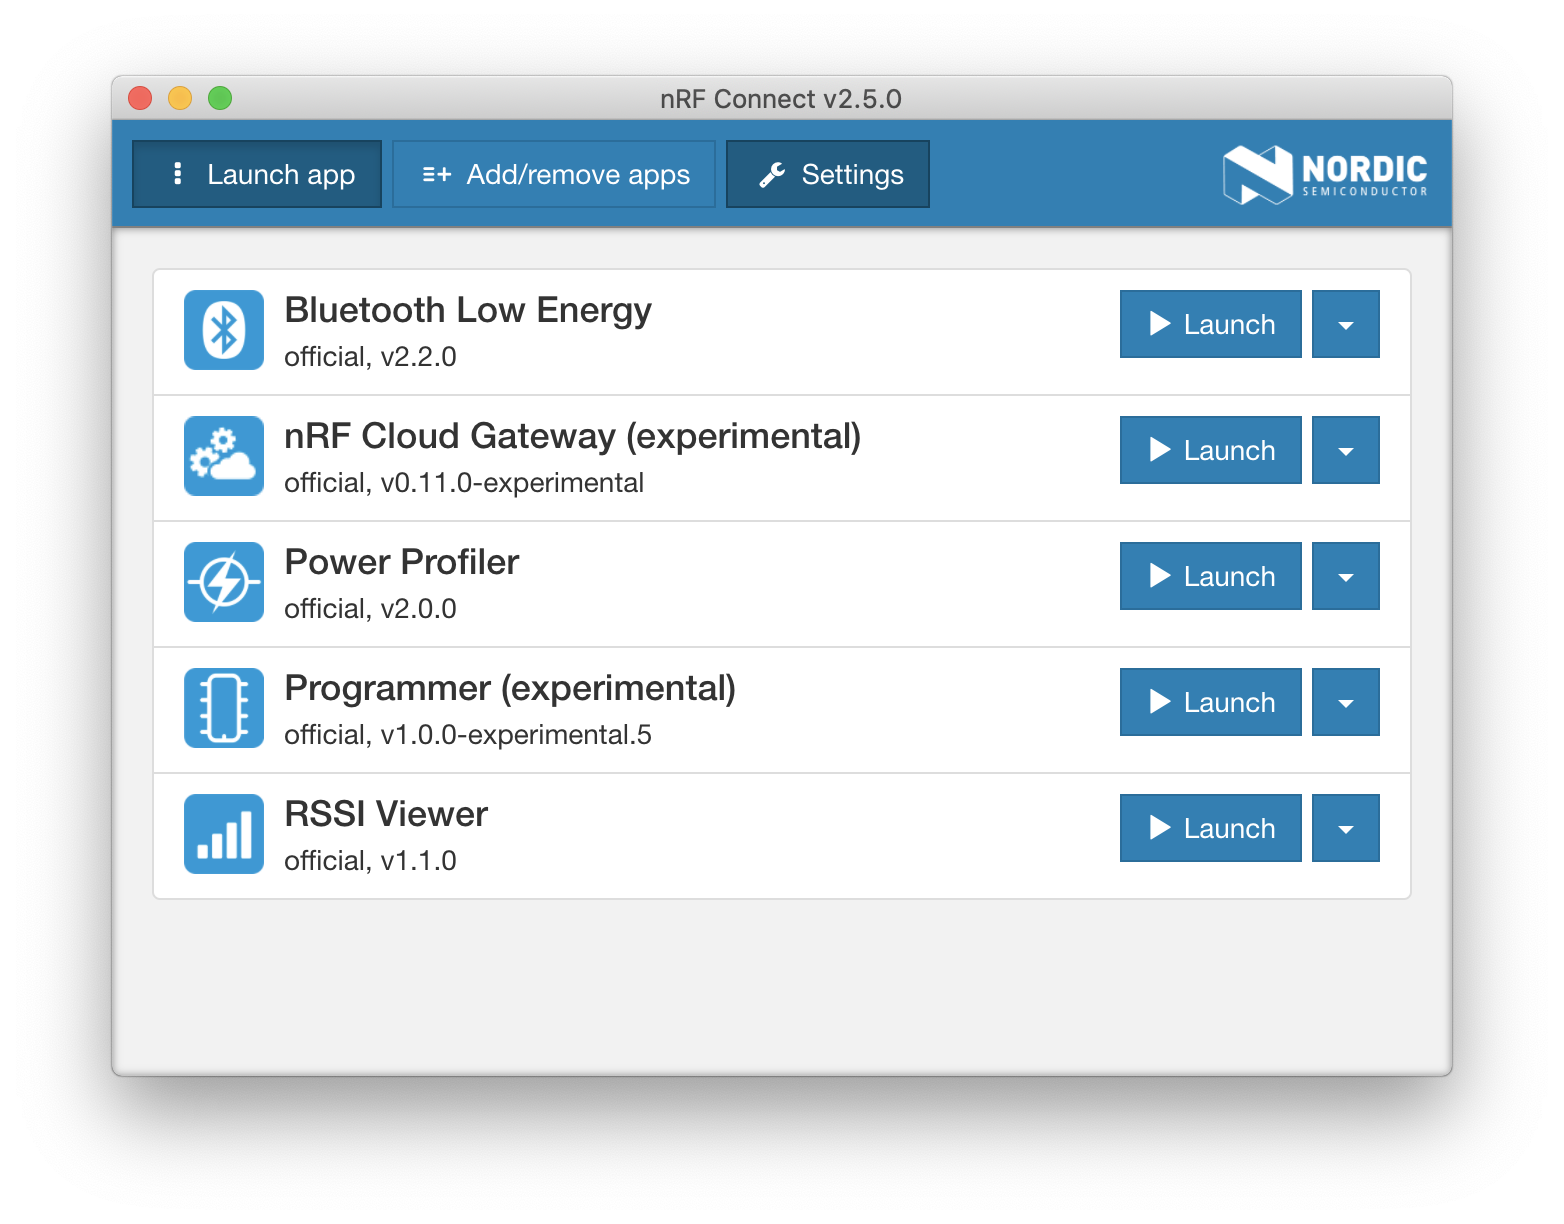Click the play triangle on RSSI Viewer Launch
Viewport: 1564px width, 1224px height.
tap(1159, 827)
